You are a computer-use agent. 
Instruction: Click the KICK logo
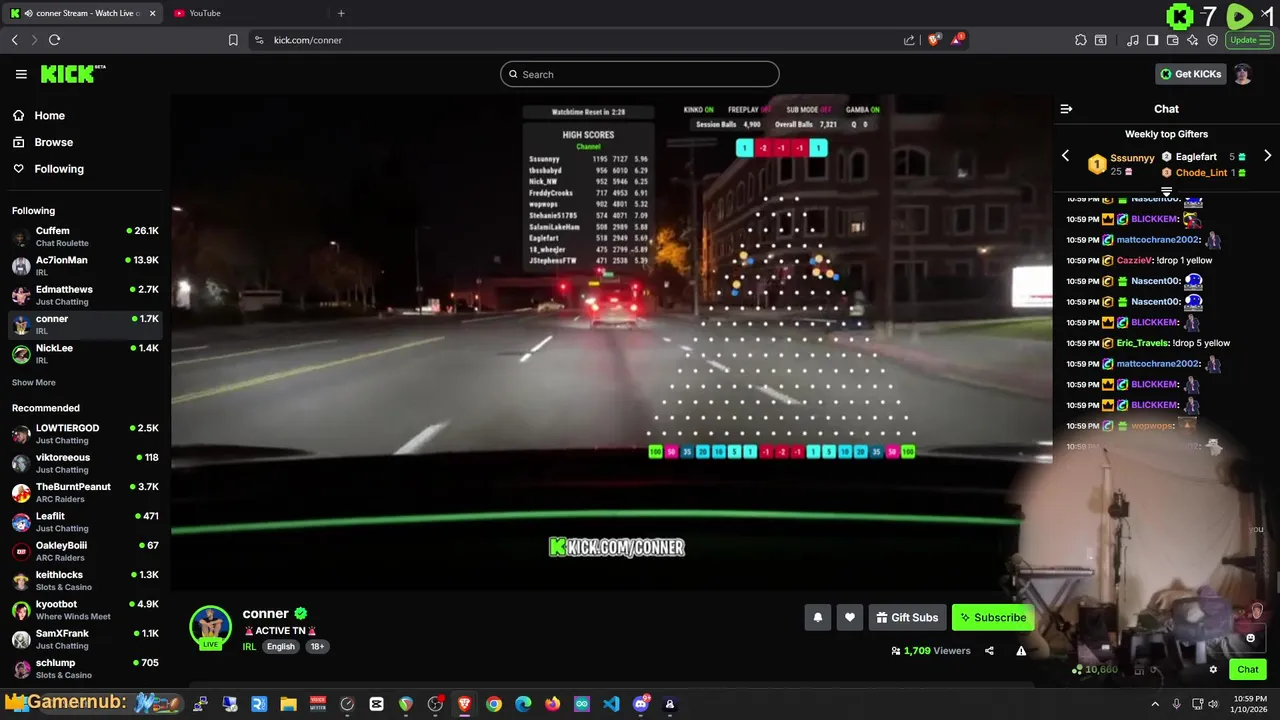tap(72, 74)
